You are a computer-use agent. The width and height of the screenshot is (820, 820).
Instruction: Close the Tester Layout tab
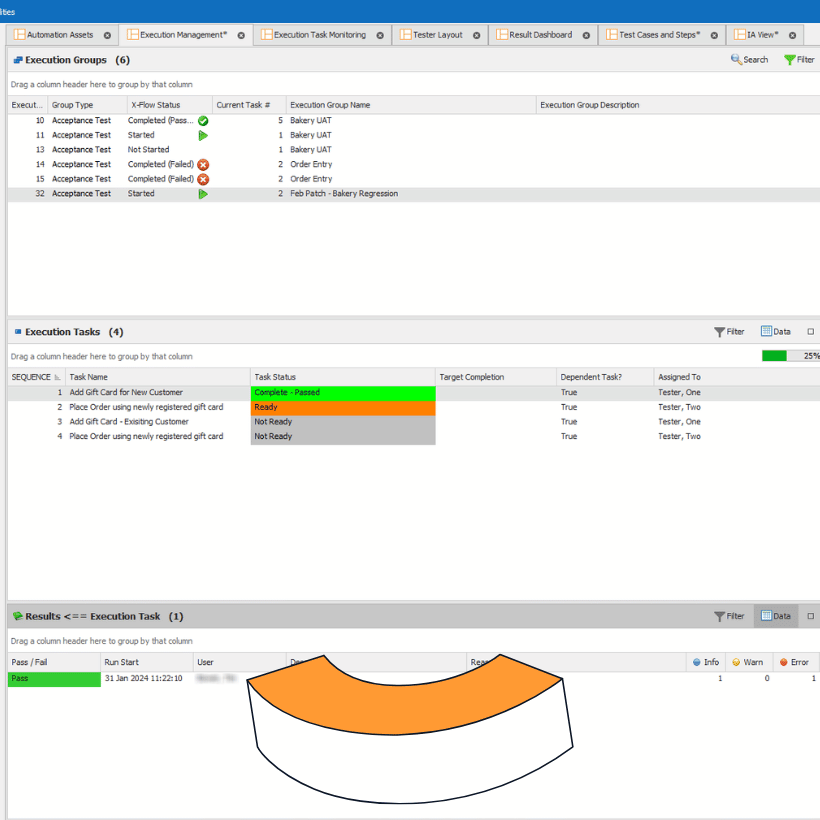[476, 36]
